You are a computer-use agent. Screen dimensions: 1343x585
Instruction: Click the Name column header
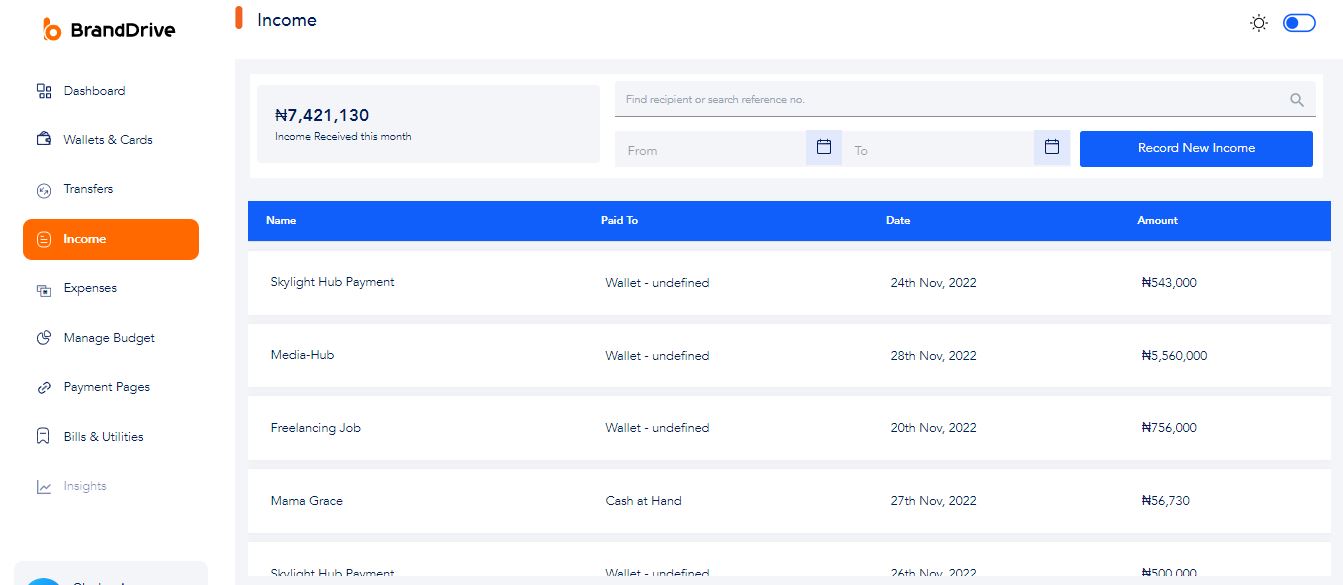click(281, 220)
